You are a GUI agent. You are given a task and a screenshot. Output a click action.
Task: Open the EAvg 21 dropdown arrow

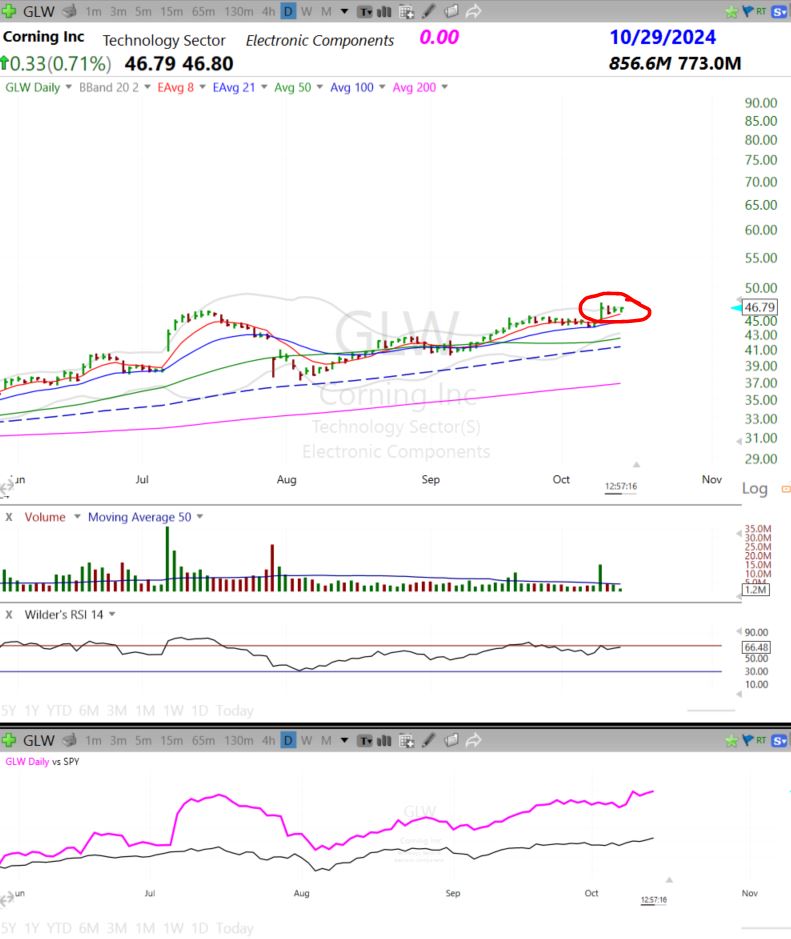pyautogui.click(x=264, y=87)
